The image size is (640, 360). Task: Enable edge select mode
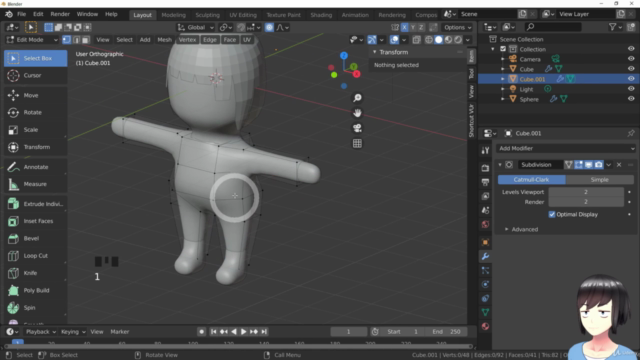76,40
